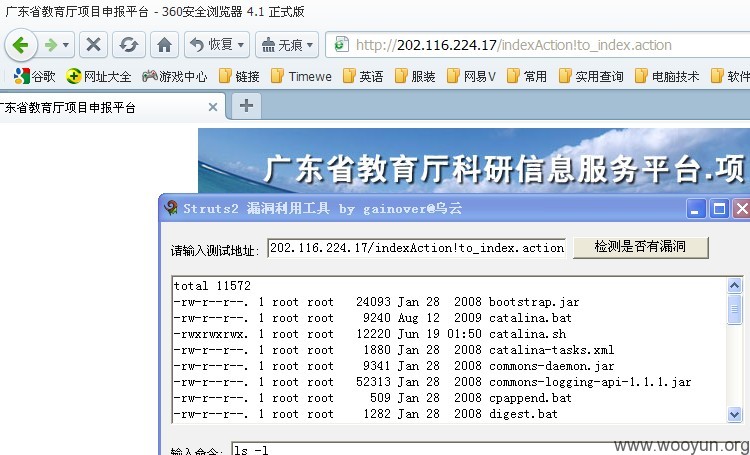The image size is (750, 455).
Task: Open the 网易V bookmark folder
Action: coord(472,76)
